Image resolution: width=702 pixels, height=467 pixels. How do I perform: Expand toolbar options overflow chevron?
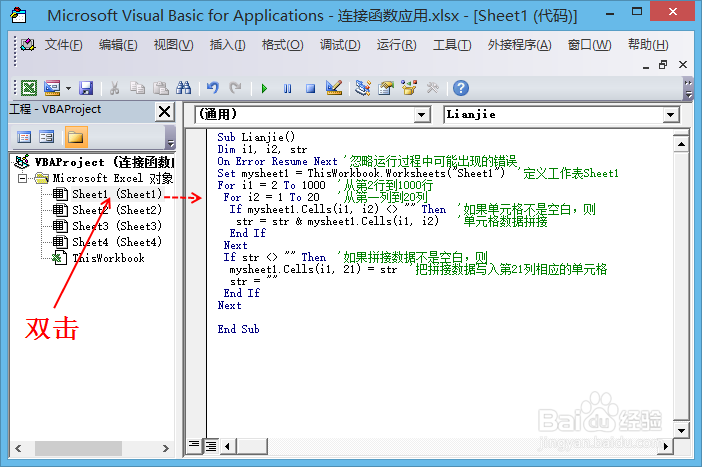(x=689, y=88)
